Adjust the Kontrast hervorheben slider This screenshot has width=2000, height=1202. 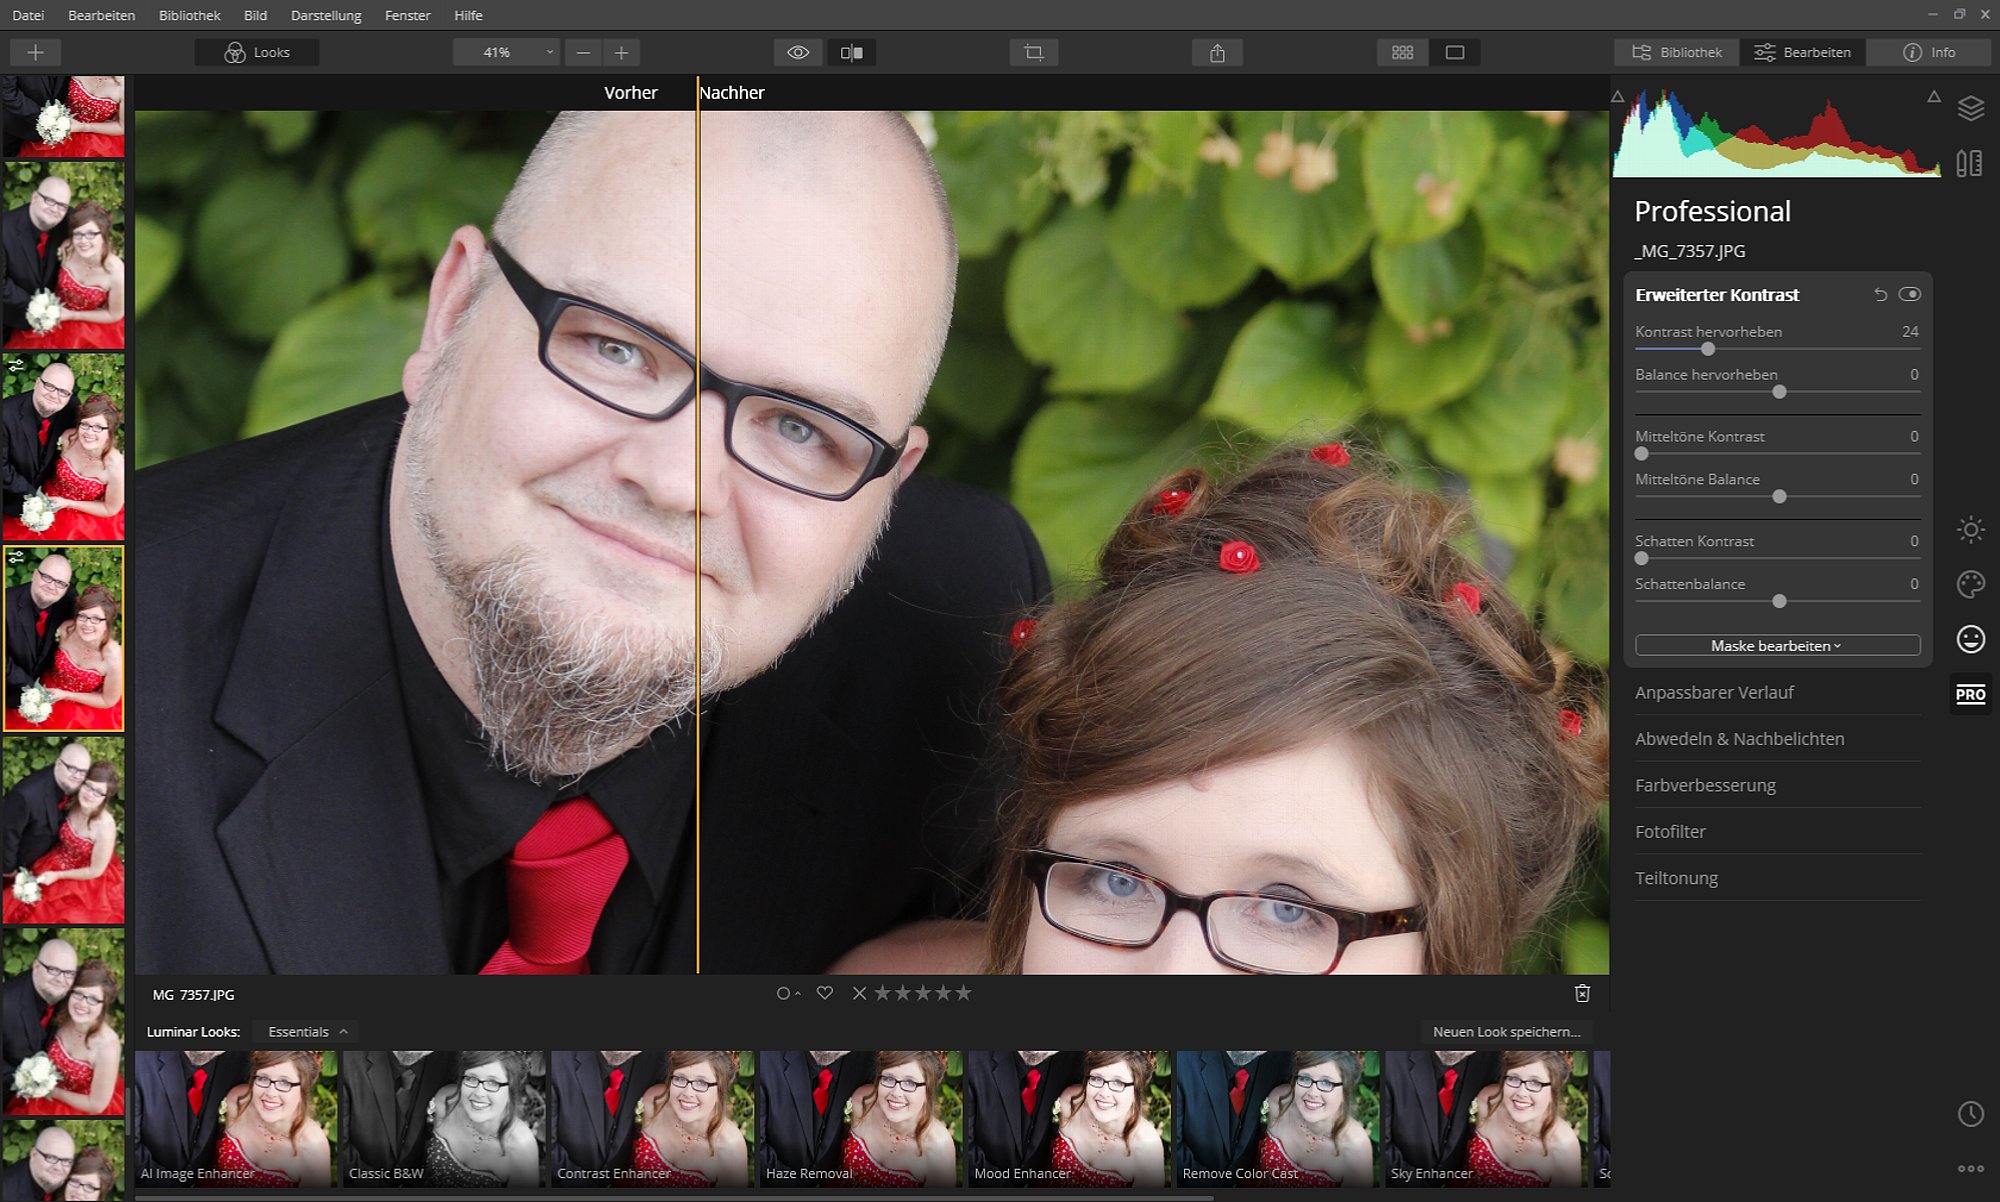[1708, 349]
